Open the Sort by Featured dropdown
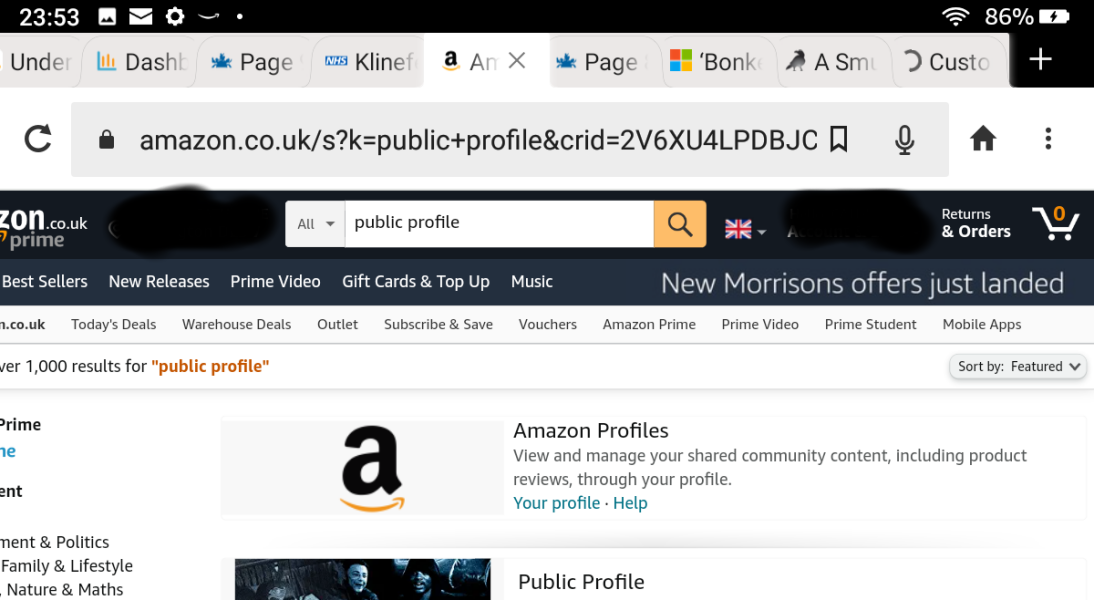Image resolution: width=1094 pixels, height=600 pixels. pos(1018,367)
